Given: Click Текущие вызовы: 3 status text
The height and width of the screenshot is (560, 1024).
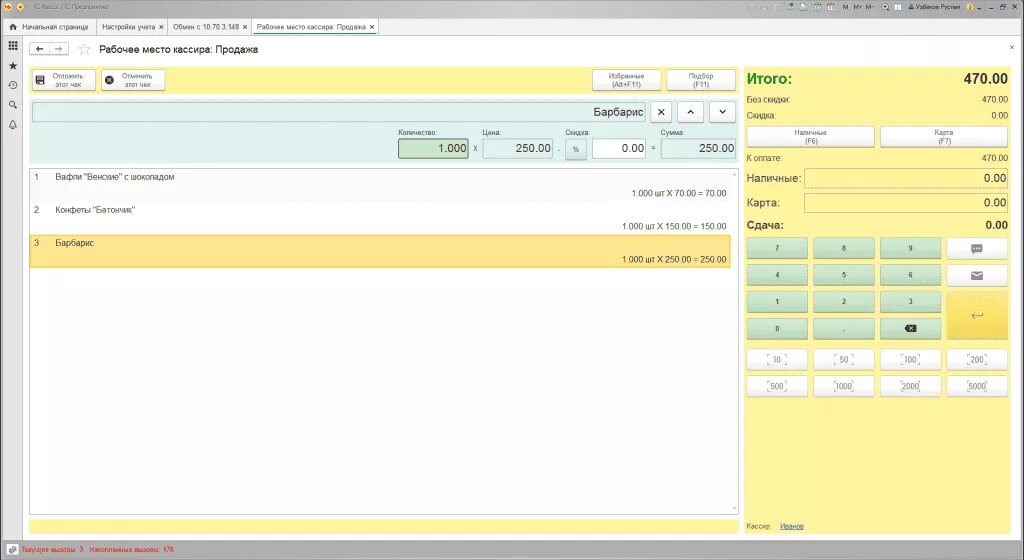Looking at the screenshot, I should coord(52,550).
